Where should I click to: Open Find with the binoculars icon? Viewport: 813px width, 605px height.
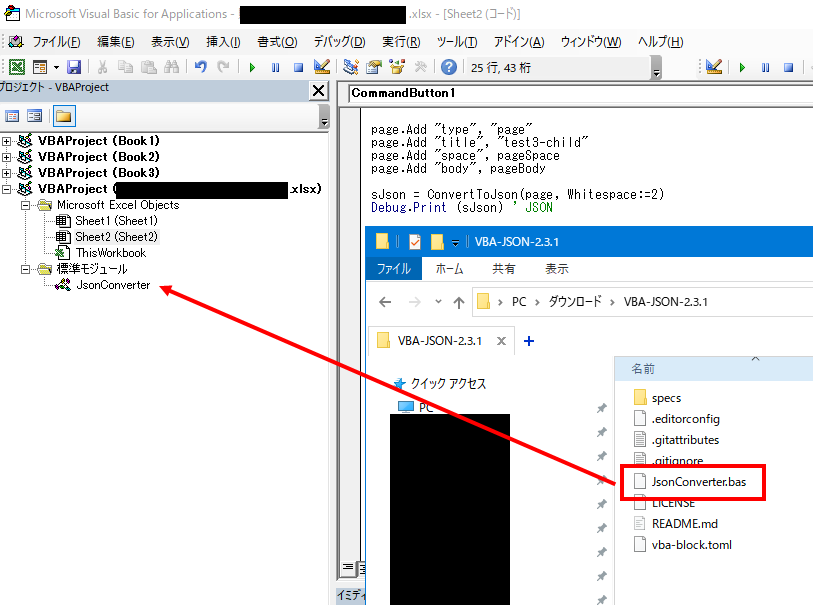[172, 67]
